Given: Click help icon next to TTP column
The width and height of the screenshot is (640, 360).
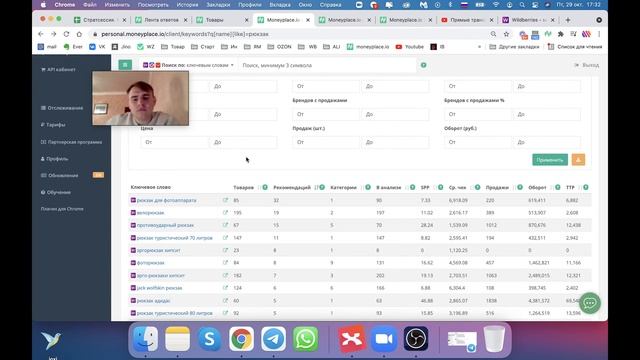Looking at the screenshot, I should pos(586,187).
